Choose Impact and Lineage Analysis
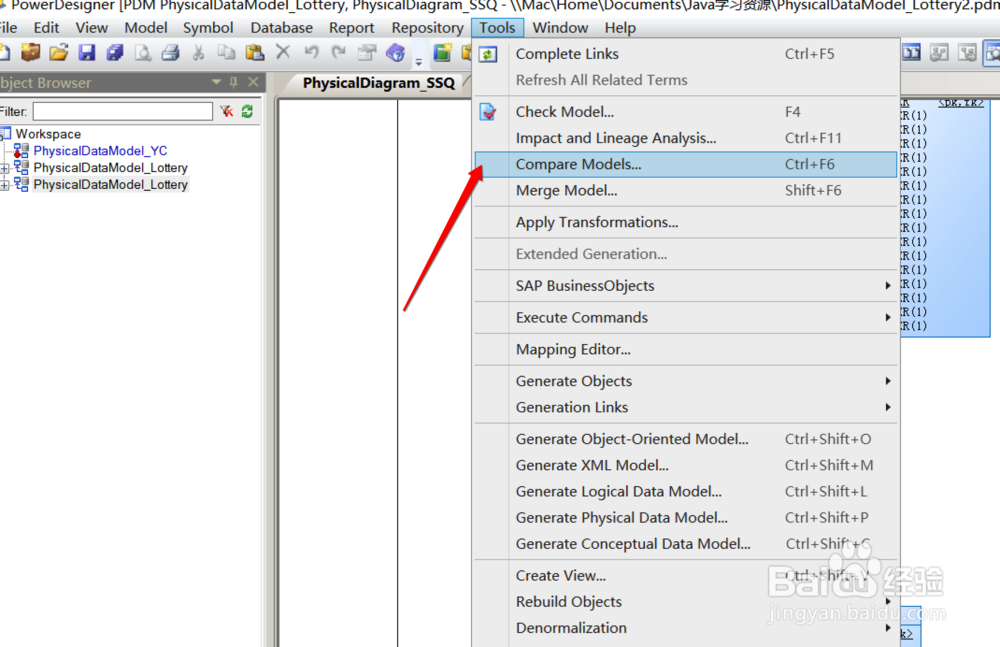 click(686, 138)
